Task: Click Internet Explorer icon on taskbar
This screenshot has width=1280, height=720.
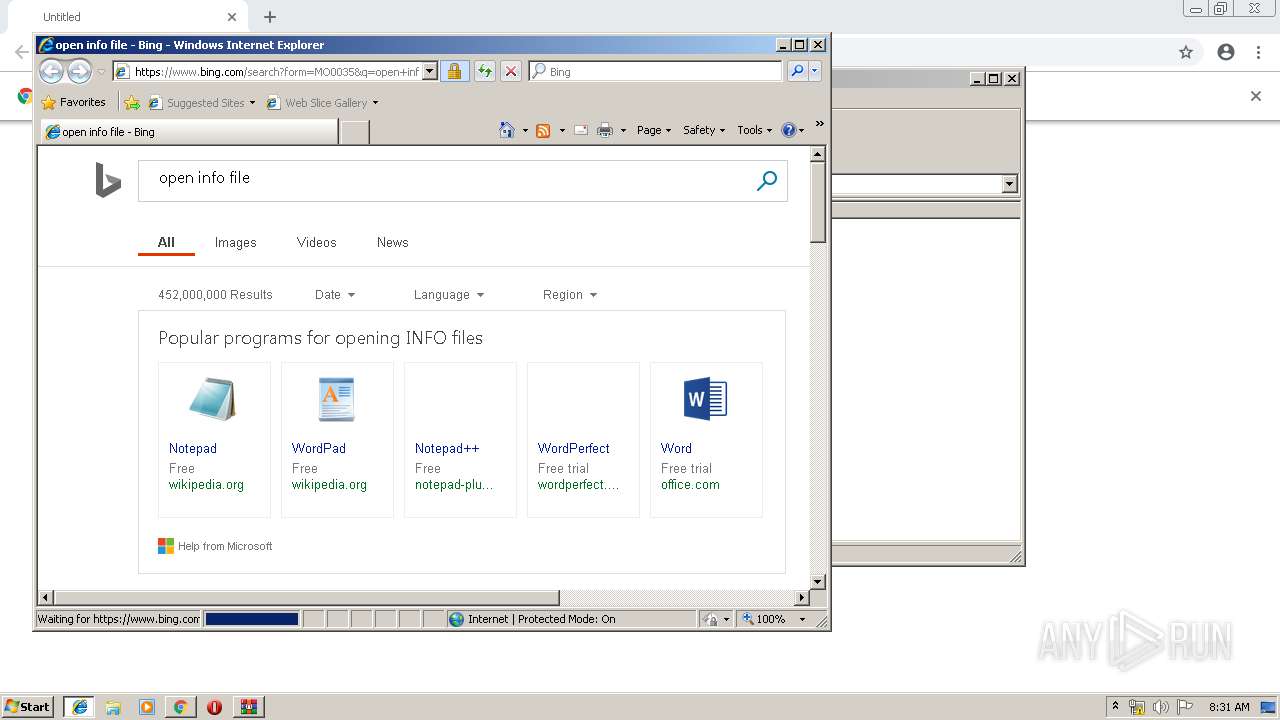Action: 79,707
